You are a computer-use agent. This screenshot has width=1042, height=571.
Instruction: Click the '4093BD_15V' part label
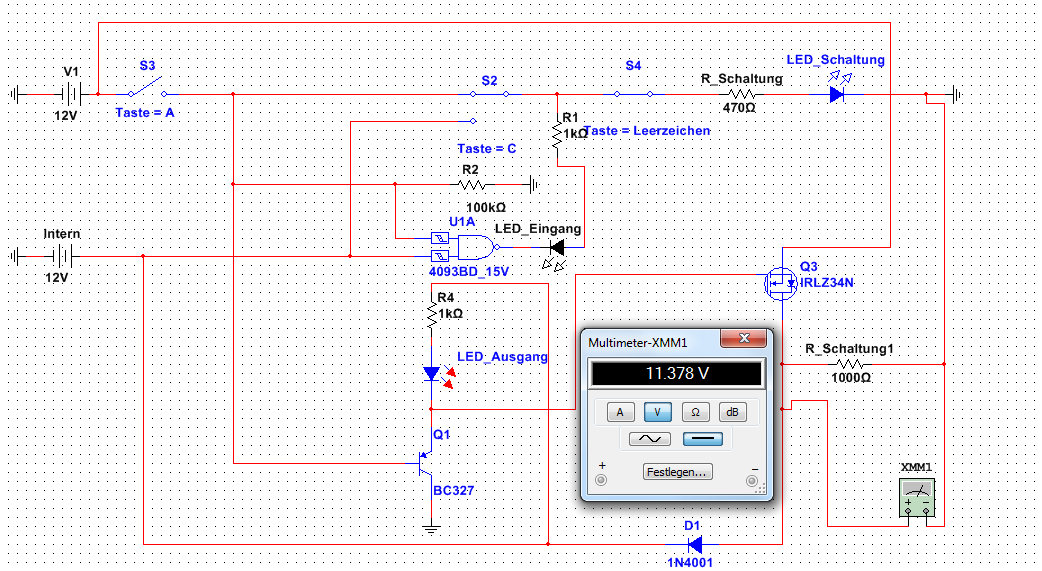[469, 271]
